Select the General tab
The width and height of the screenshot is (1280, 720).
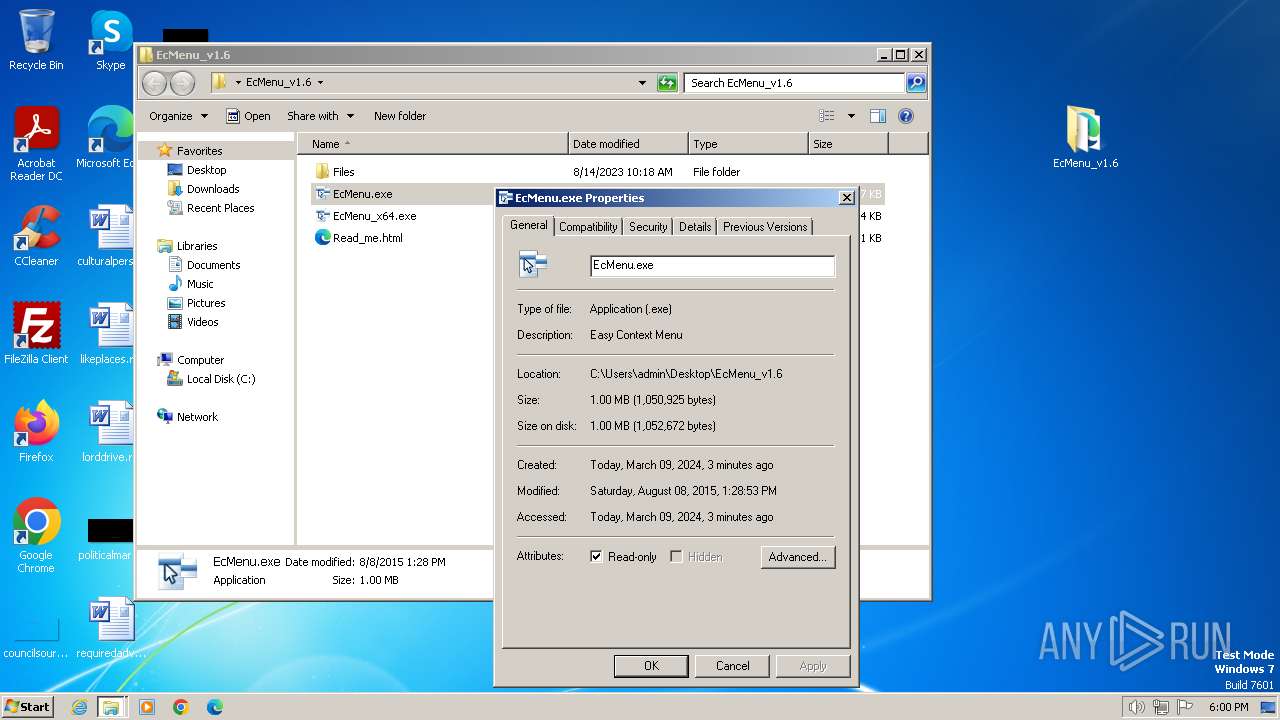point(528,225)
